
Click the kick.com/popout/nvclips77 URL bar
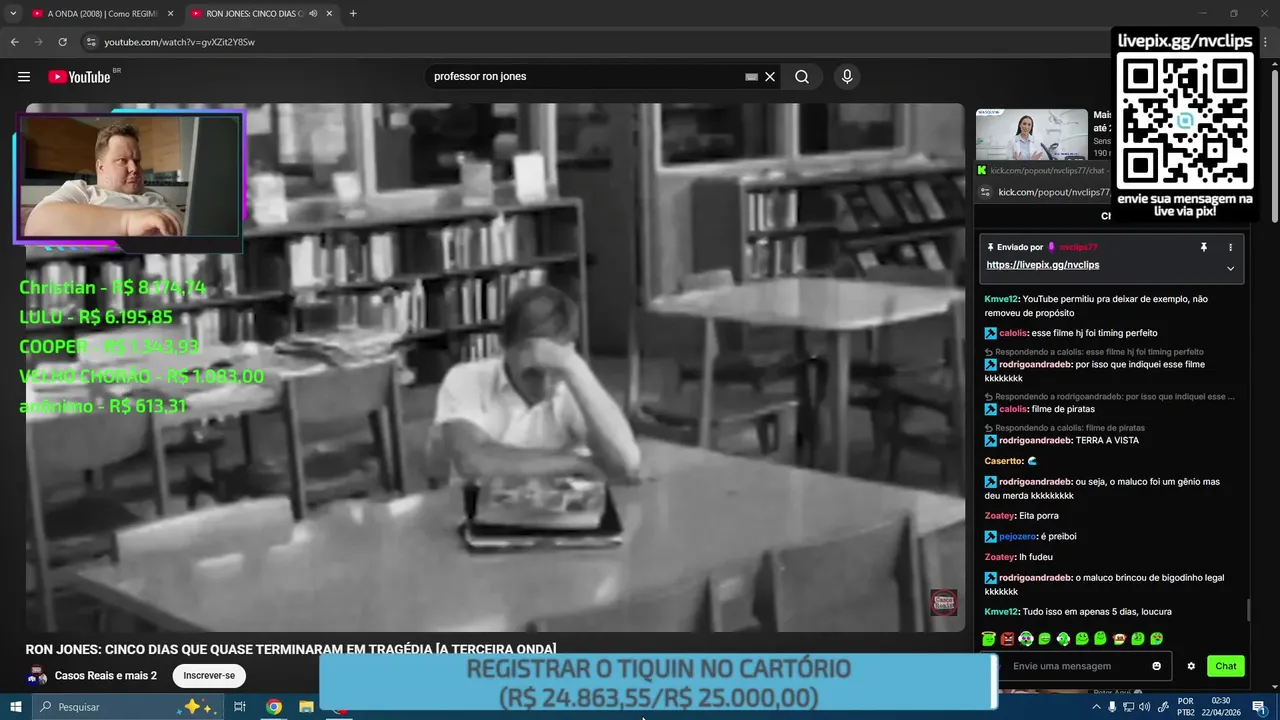(x=1054, y=192)
